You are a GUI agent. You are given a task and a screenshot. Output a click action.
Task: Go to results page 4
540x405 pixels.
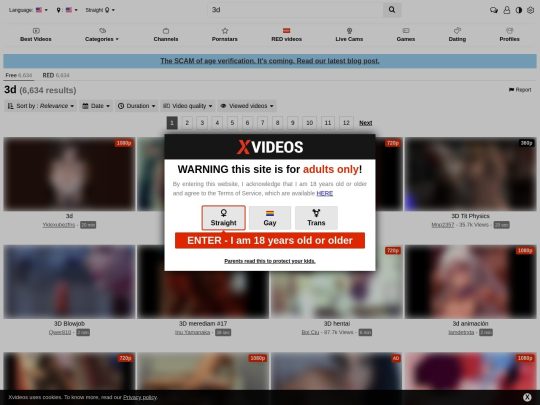217,123
